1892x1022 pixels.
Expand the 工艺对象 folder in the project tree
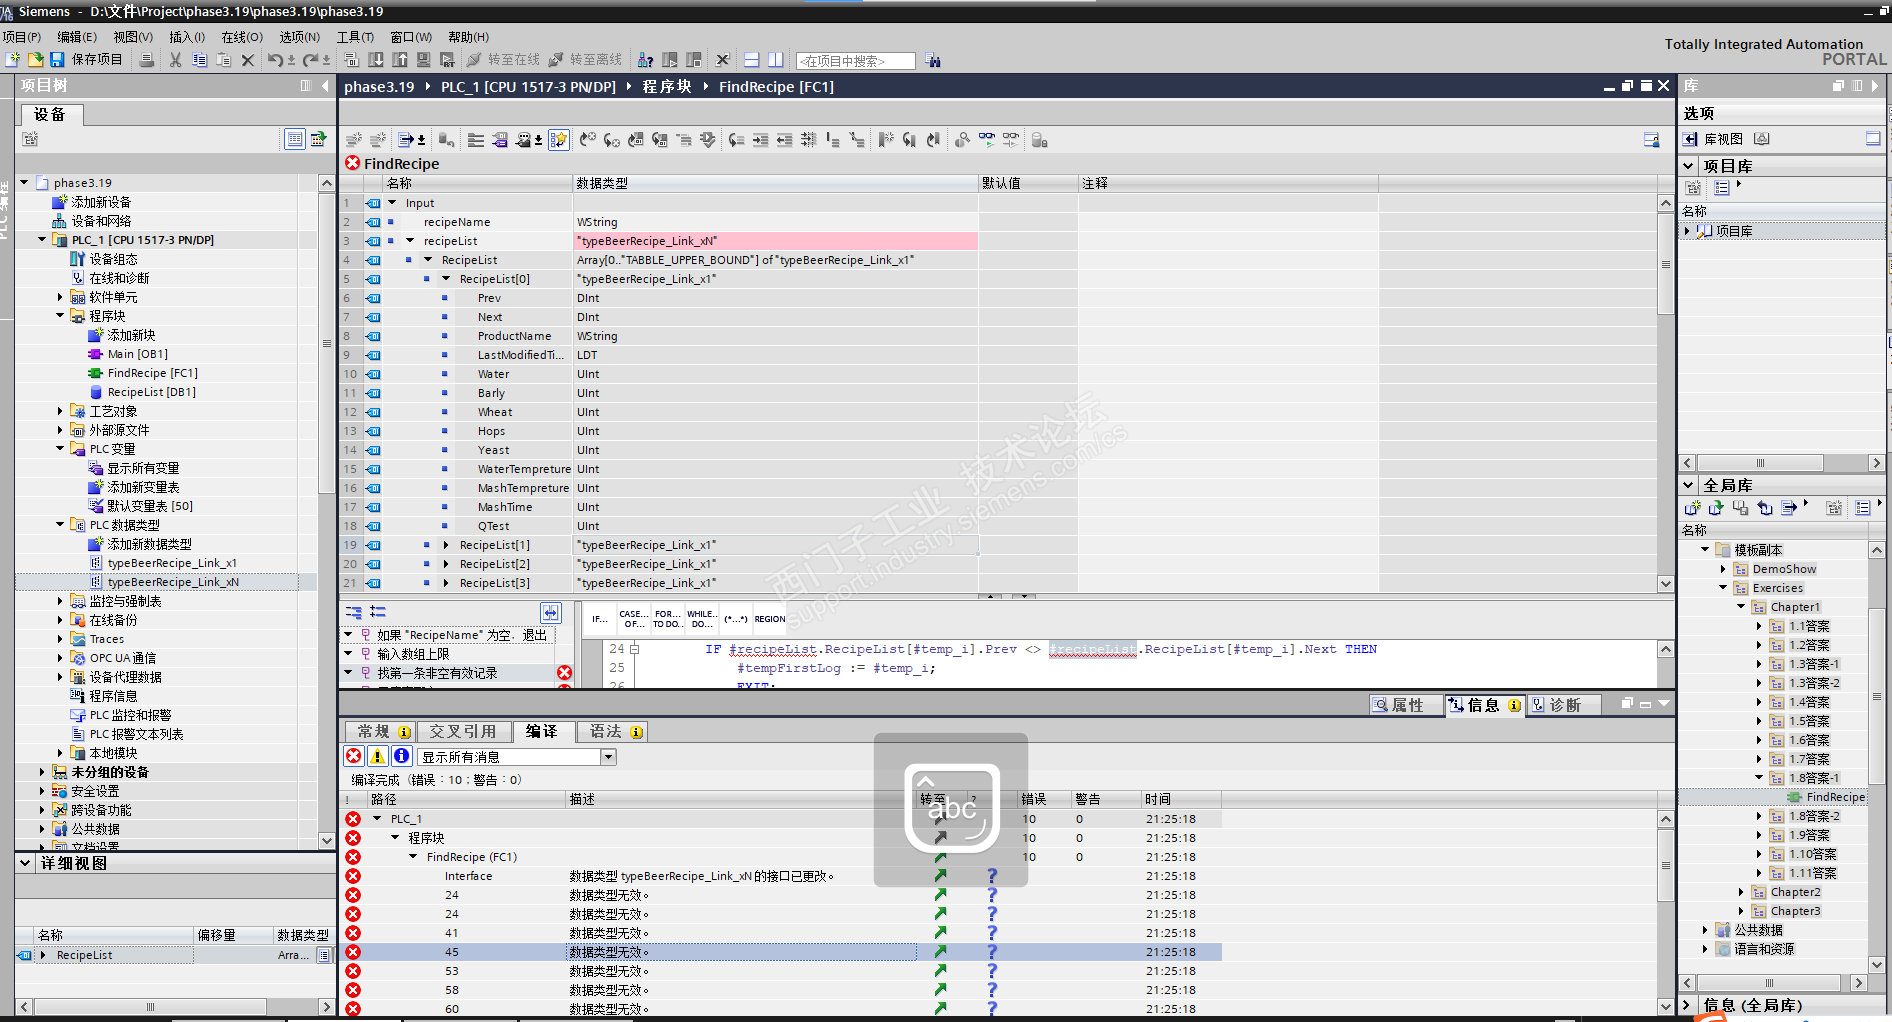pyautogui.click(x=60, y=411)
